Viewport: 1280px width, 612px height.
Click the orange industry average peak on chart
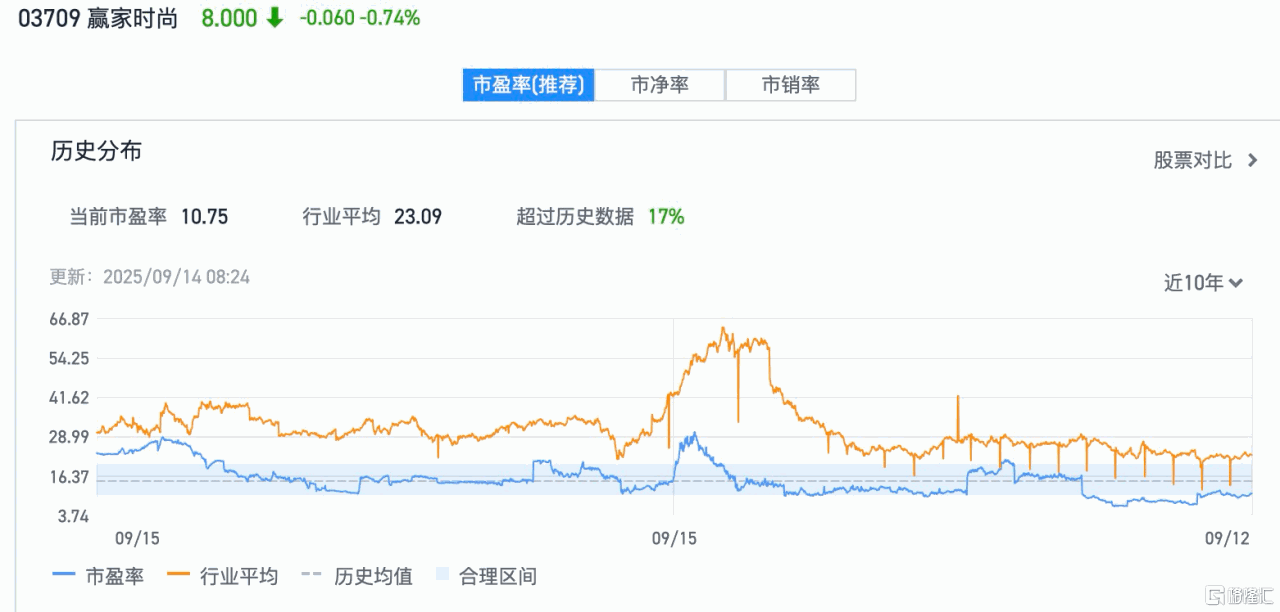(723, 328)
